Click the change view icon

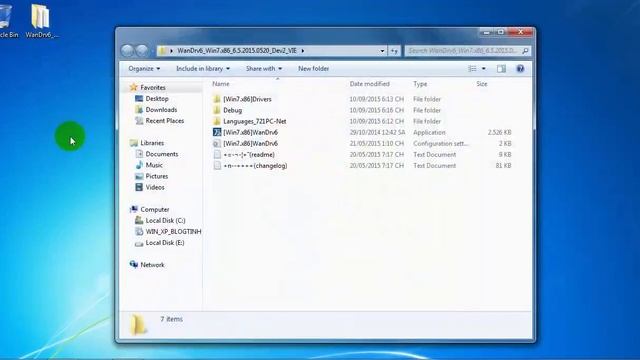(472, 69)
